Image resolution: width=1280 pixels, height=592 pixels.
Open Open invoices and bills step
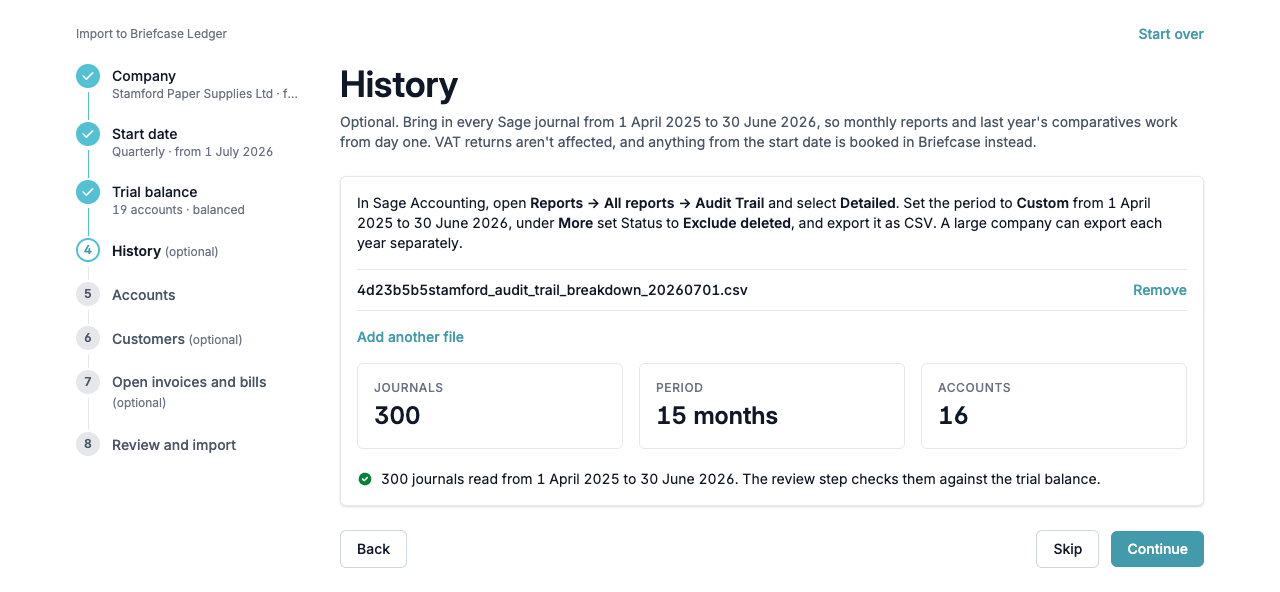click(189, 392)
